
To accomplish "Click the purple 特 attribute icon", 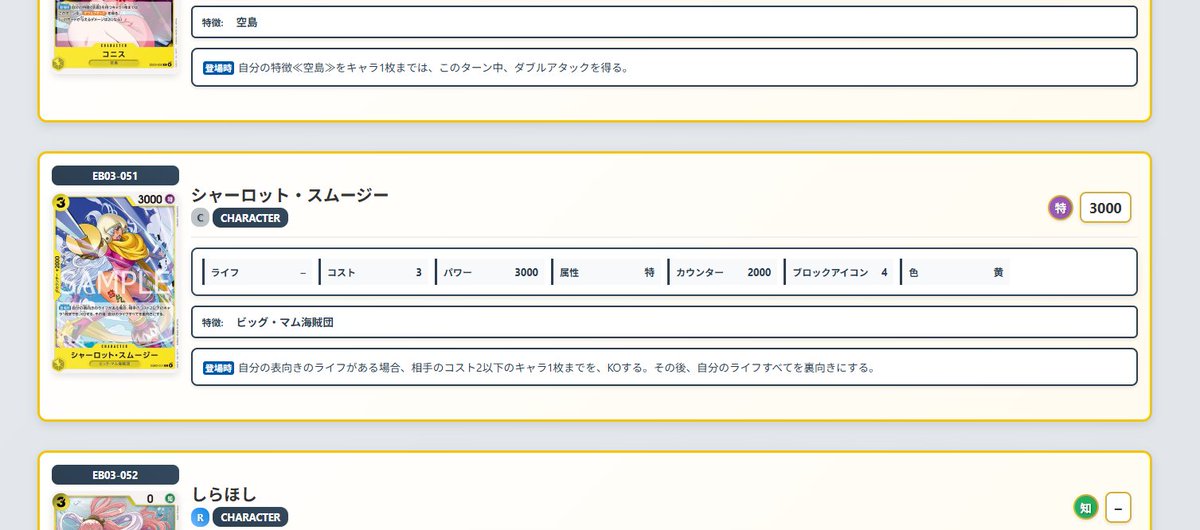I will click(1060, 208).
